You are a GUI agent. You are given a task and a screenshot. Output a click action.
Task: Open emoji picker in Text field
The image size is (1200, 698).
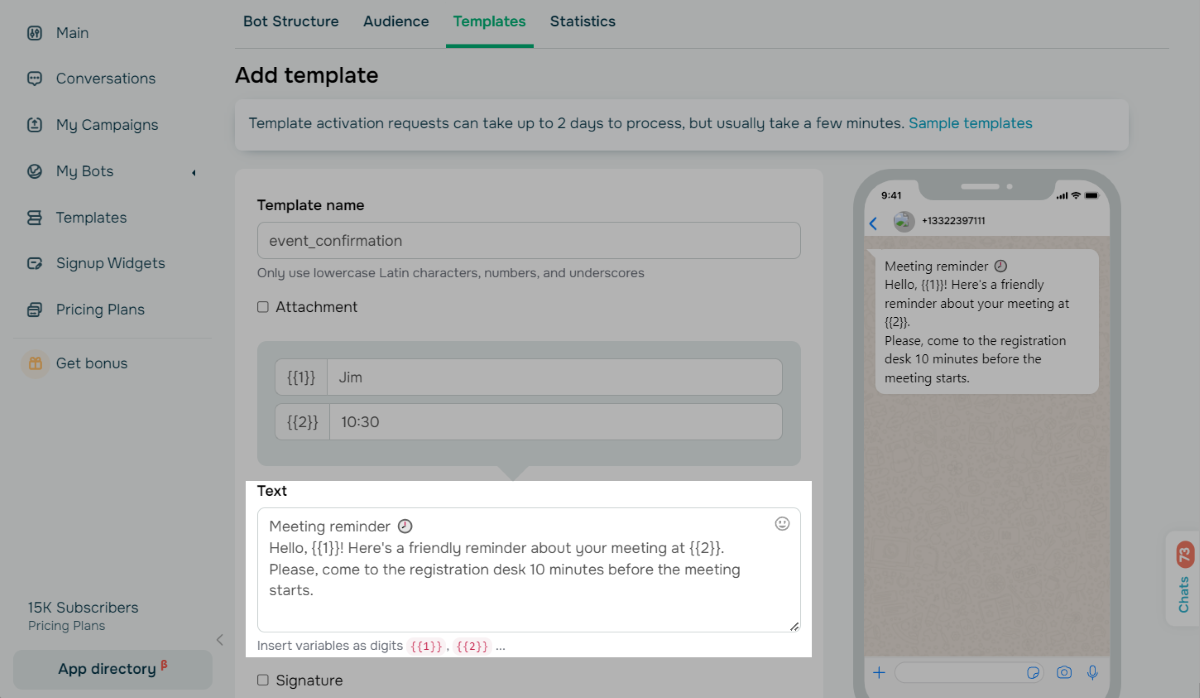(x=782, y=523)
